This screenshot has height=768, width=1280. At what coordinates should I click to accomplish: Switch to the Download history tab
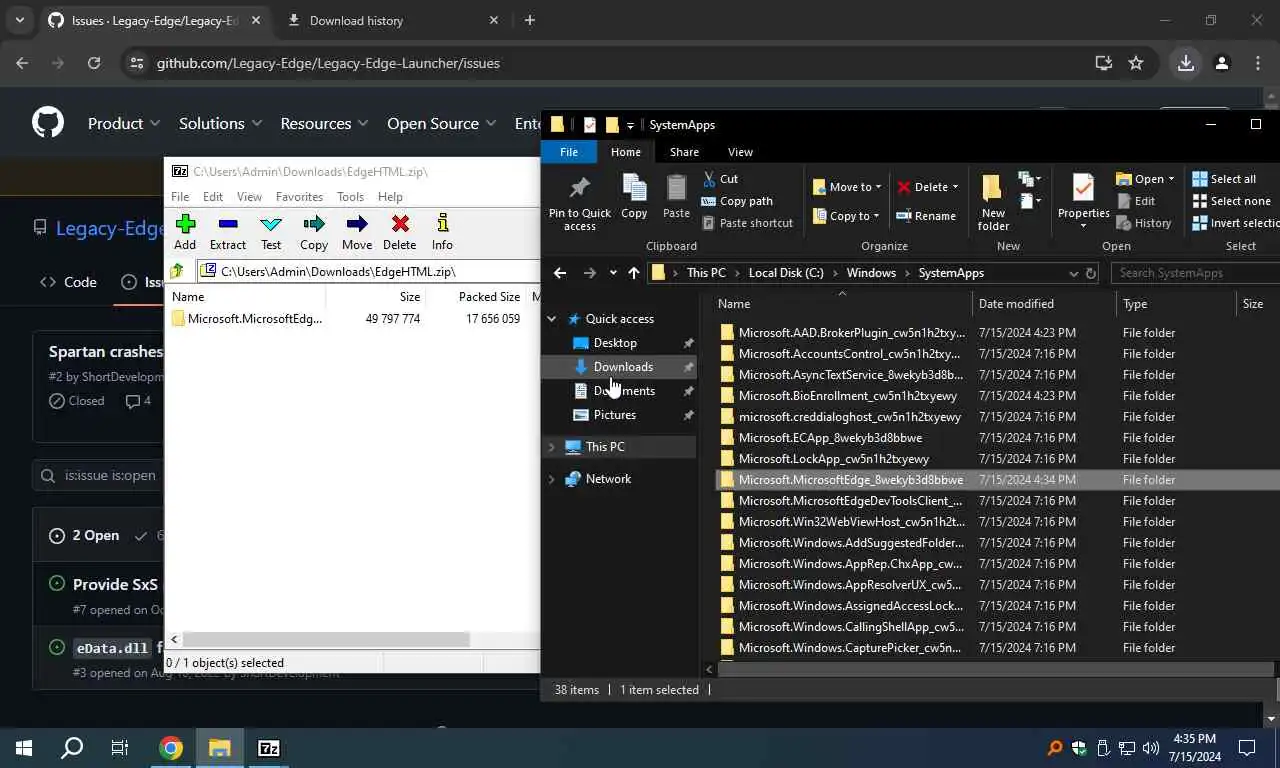pos(394,20)
